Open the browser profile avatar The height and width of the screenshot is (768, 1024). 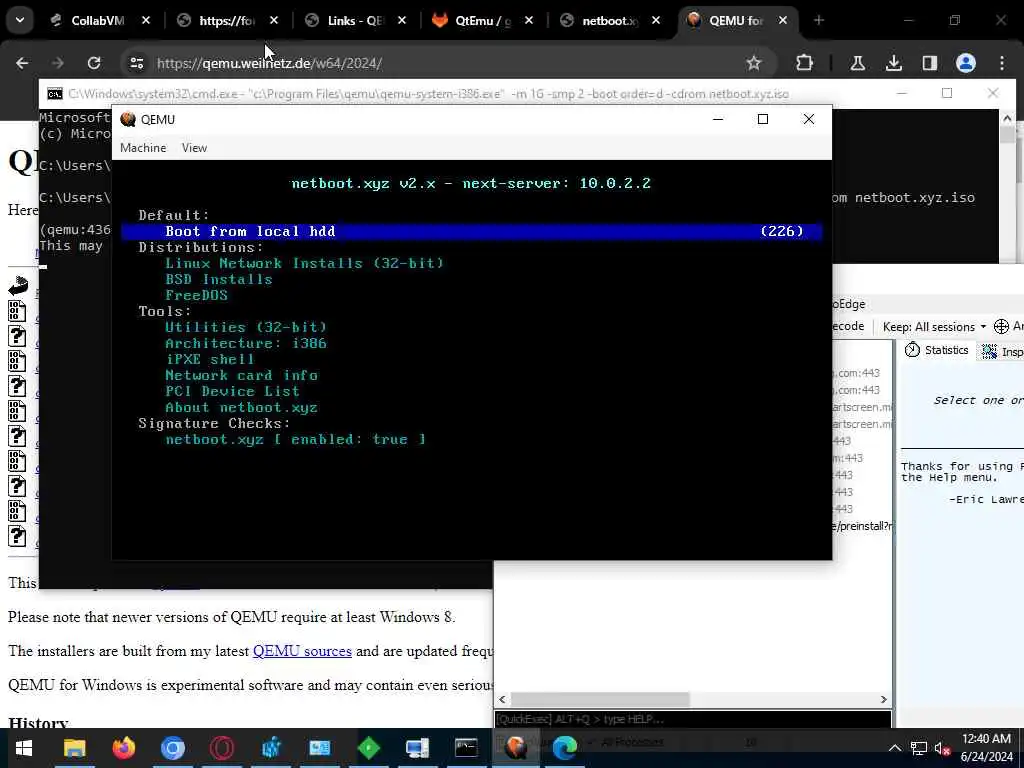[x=966, y=63]
